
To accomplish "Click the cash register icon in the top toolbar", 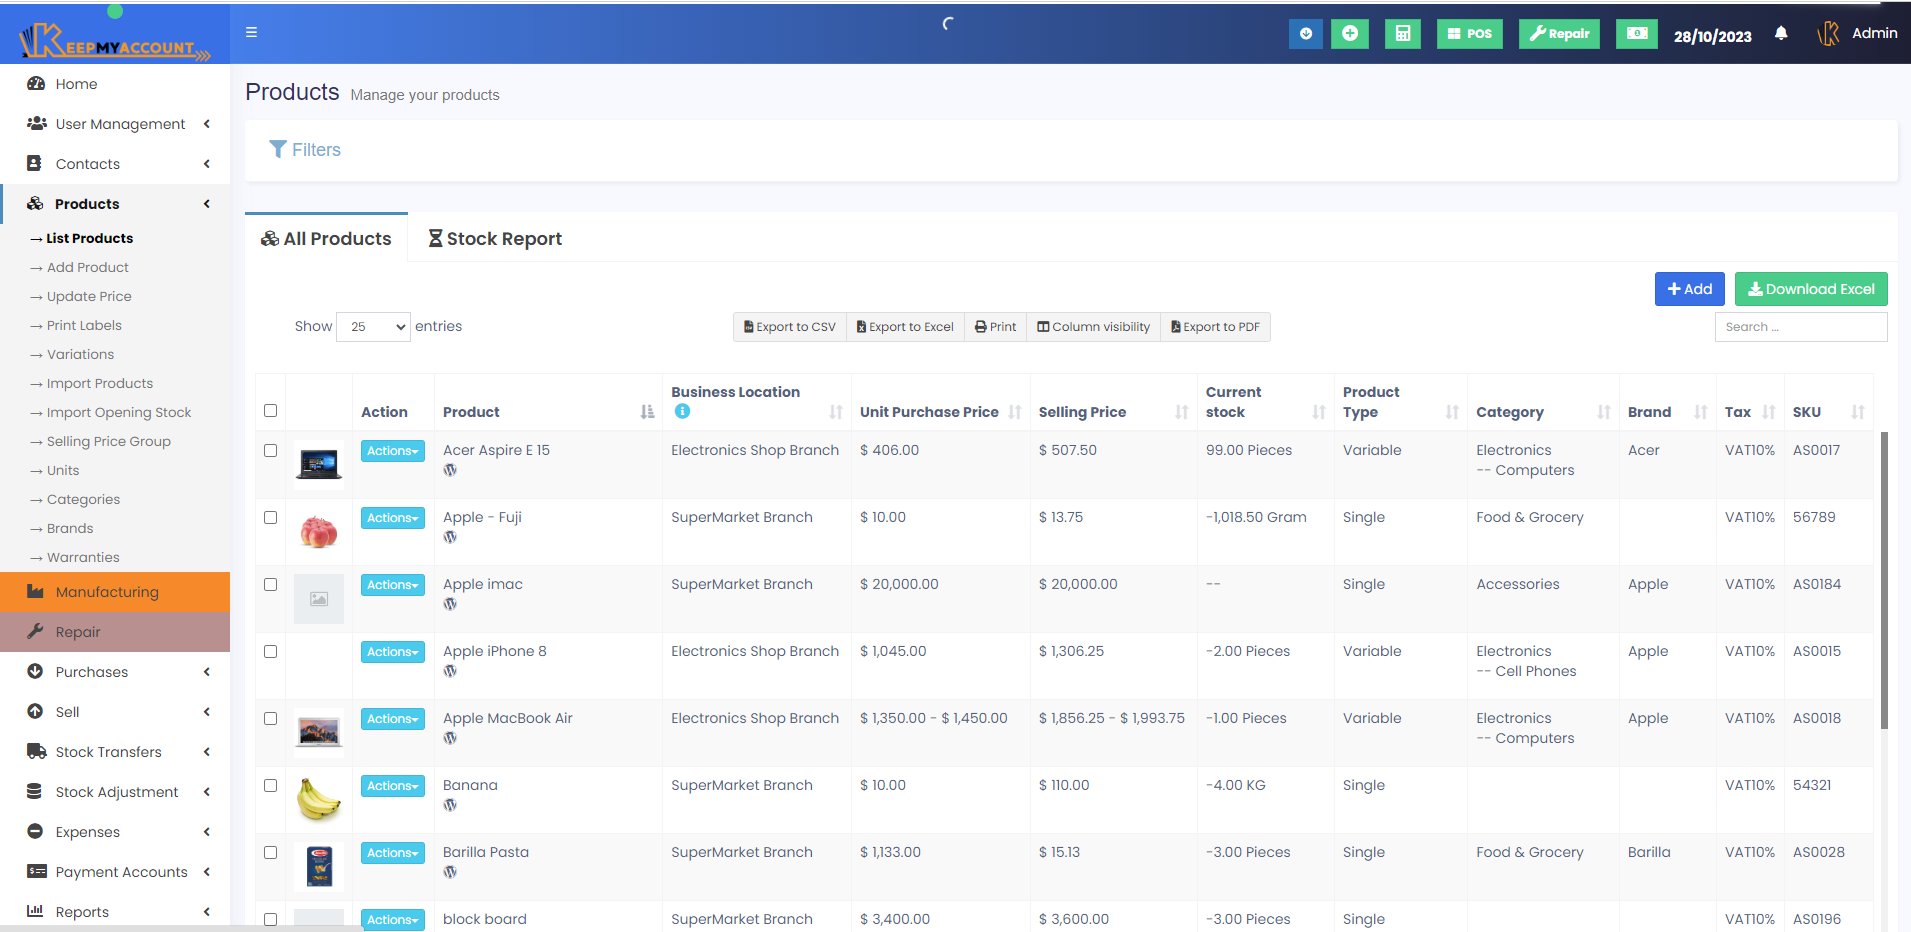I will click(x=1636, y=33).
